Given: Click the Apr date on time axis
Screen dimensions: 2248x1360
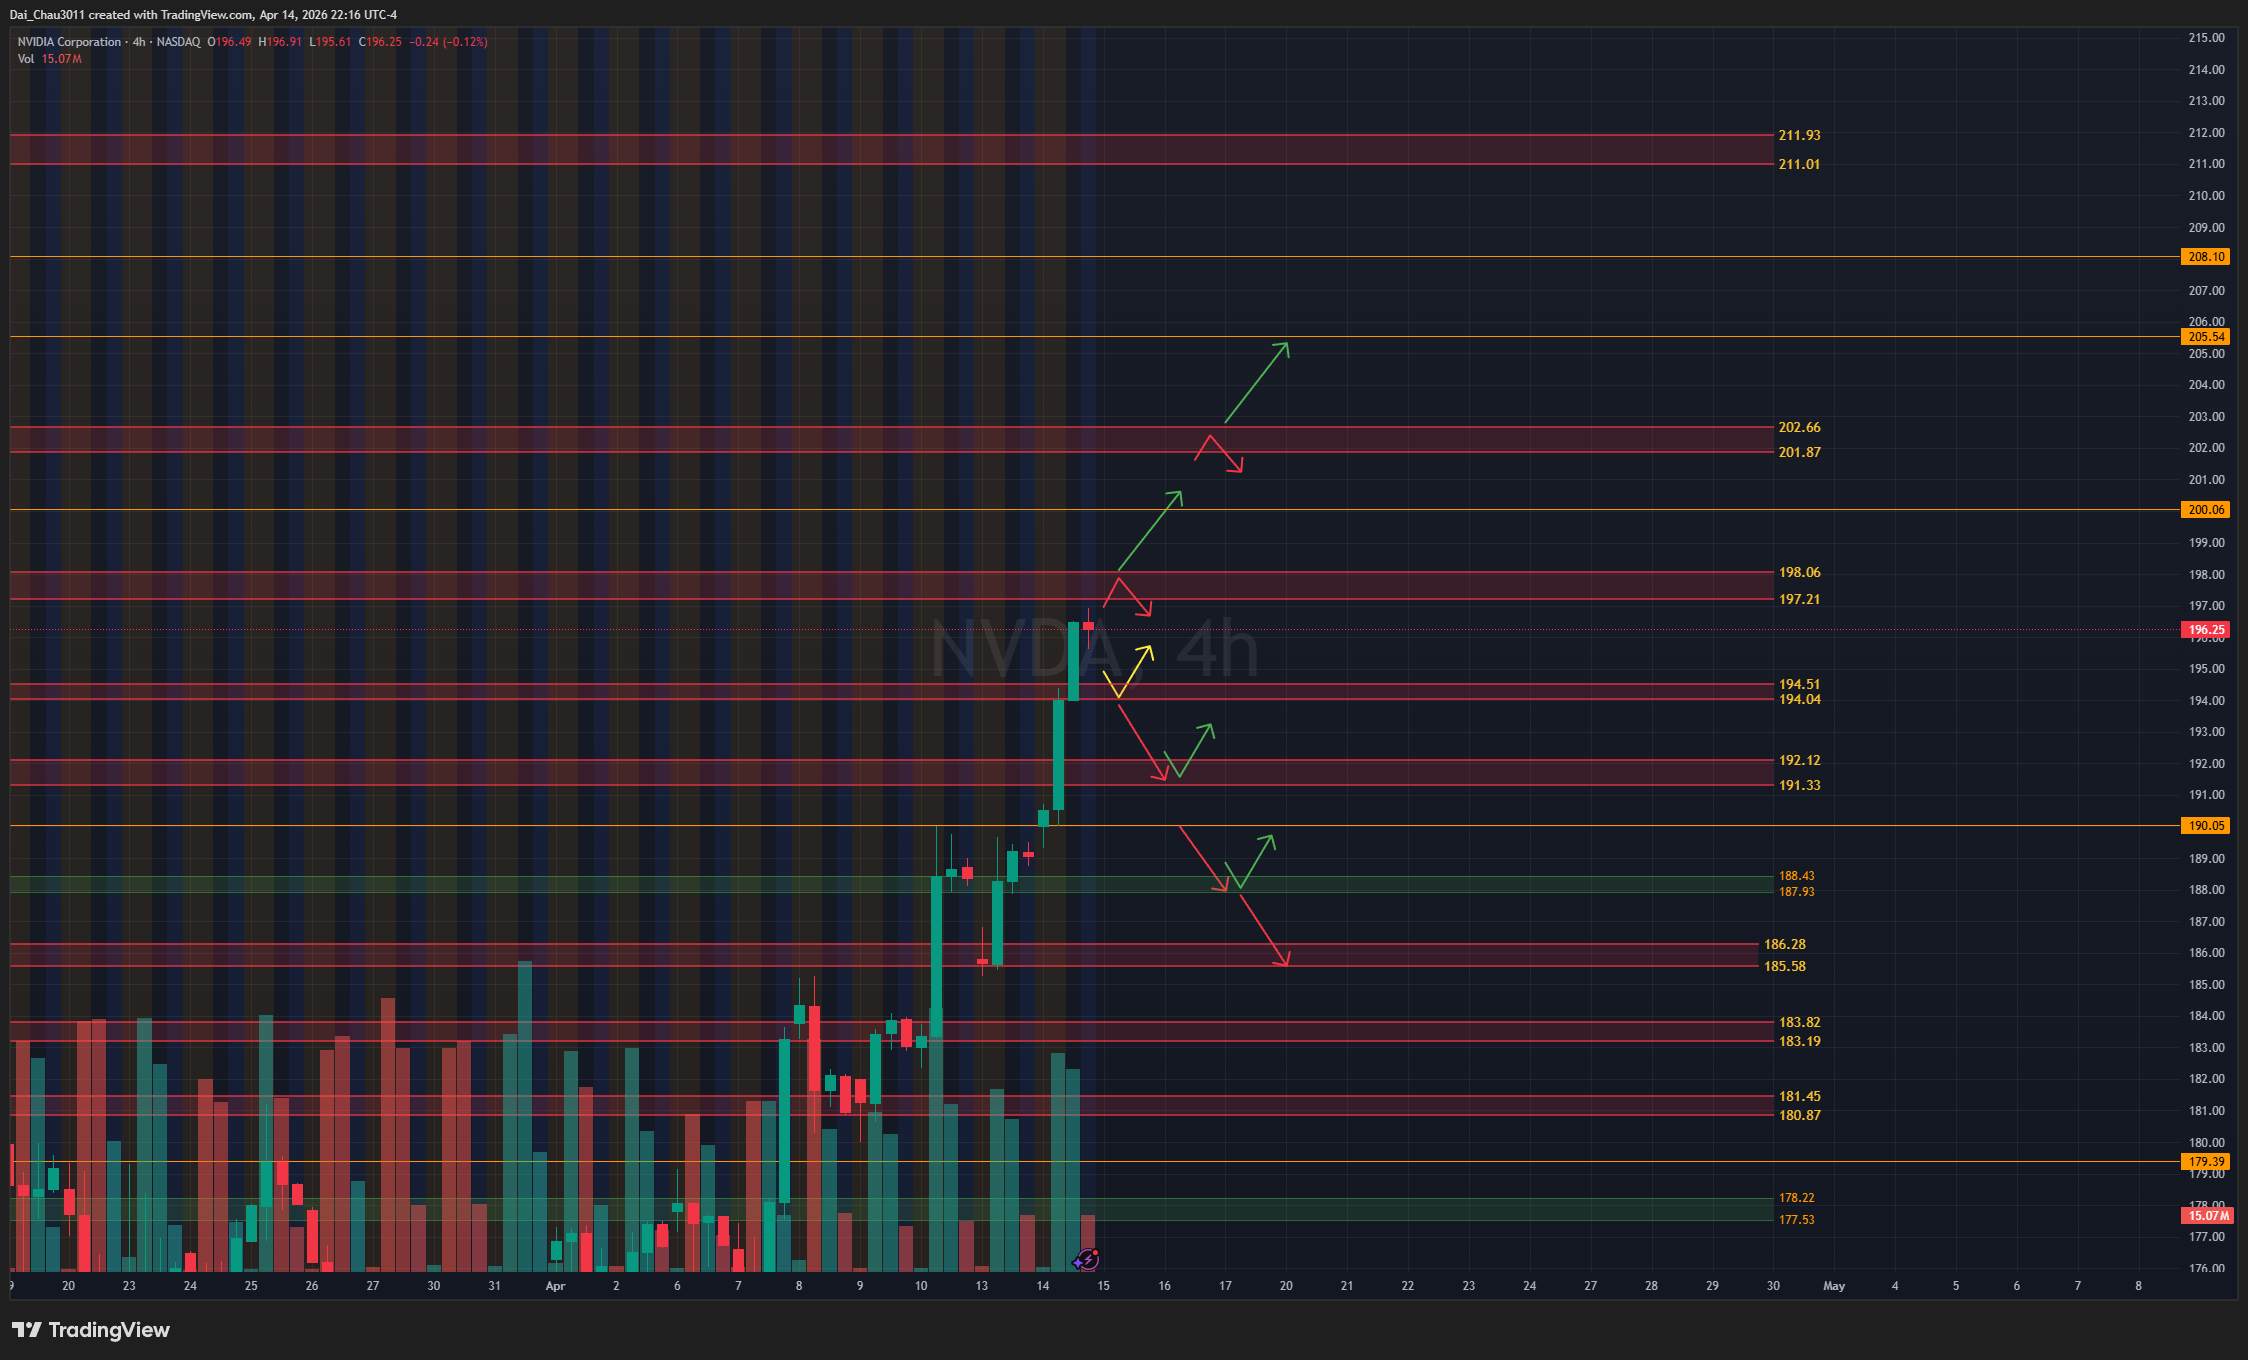Looking at the screenshot, I should (x=555, y=1286).
